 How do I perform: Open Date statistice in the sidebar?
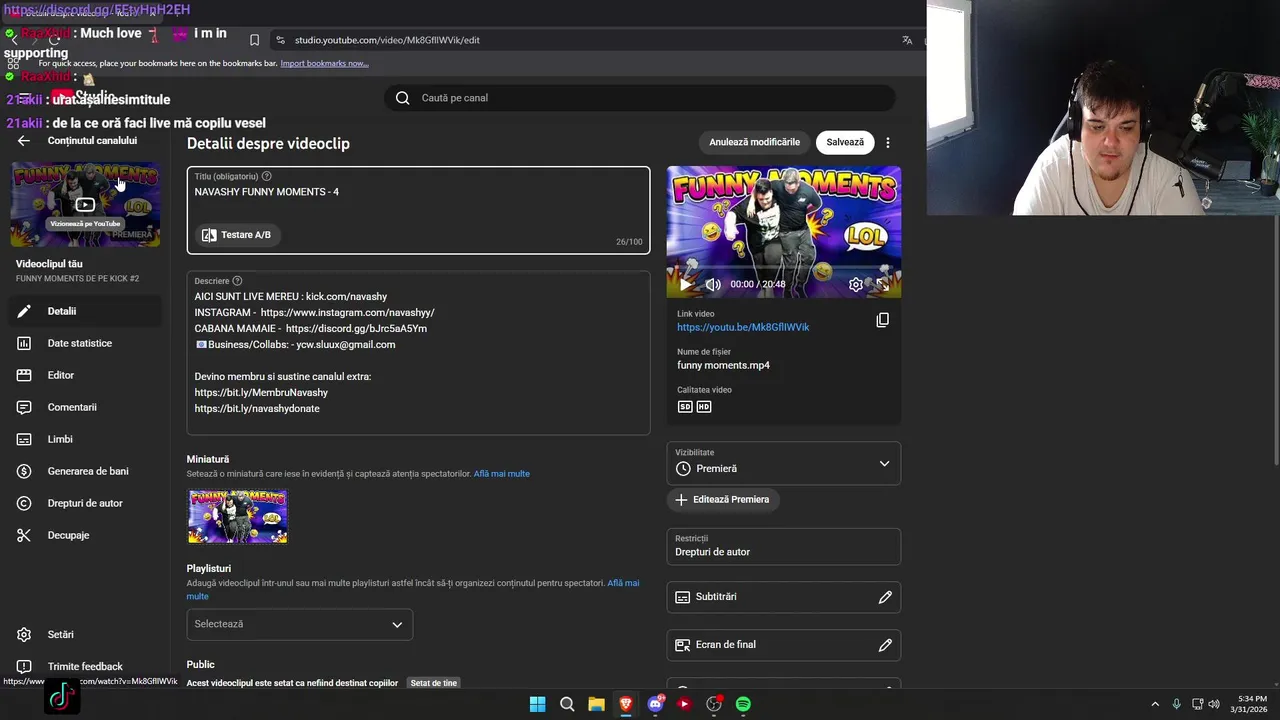coord(85,343)
